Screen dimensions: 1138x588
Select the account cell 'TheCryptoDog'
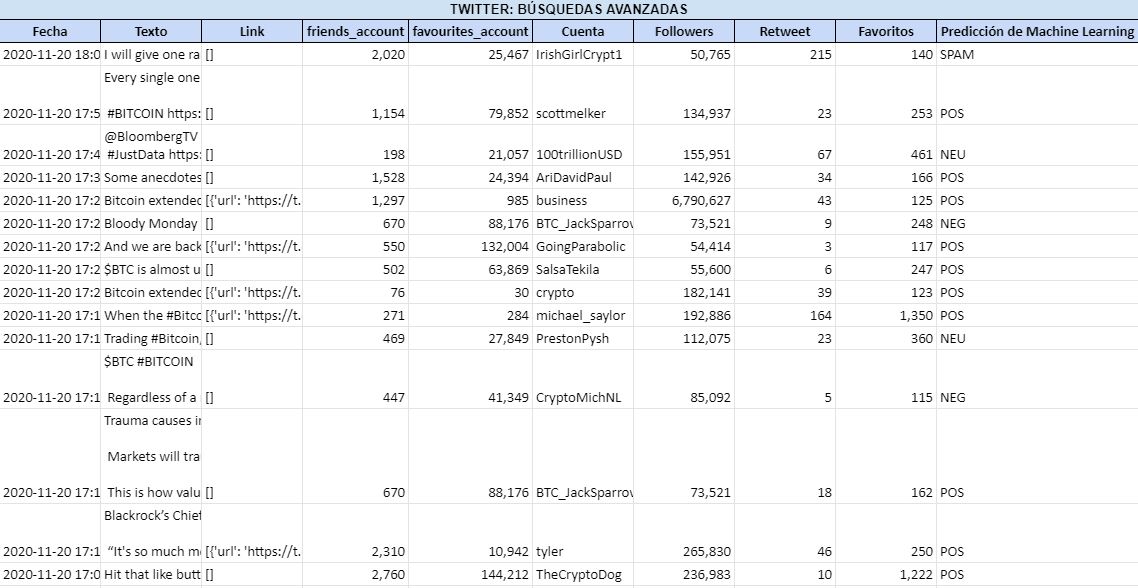click(578, 575)
